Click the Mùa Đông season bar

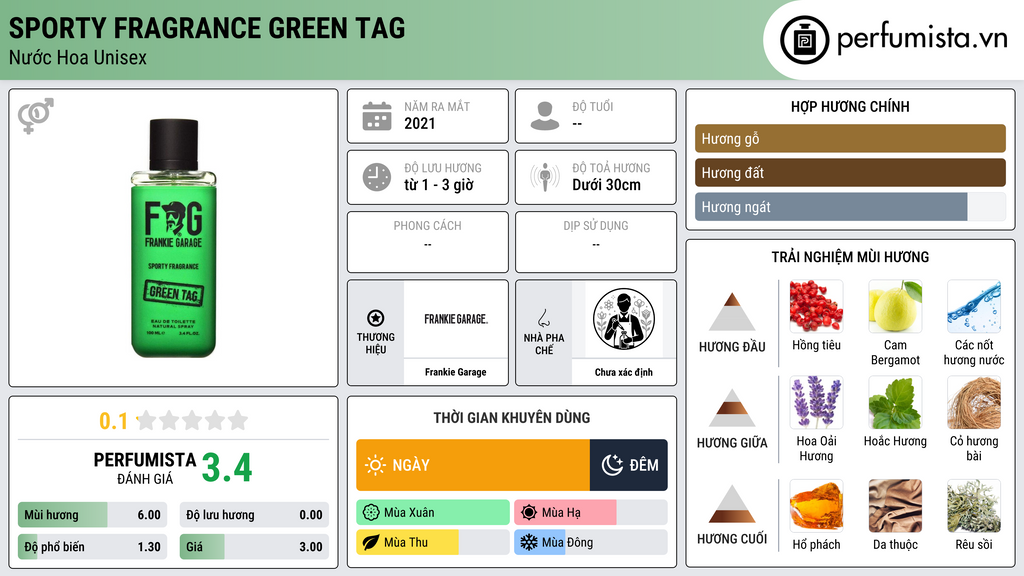(590, 542)
